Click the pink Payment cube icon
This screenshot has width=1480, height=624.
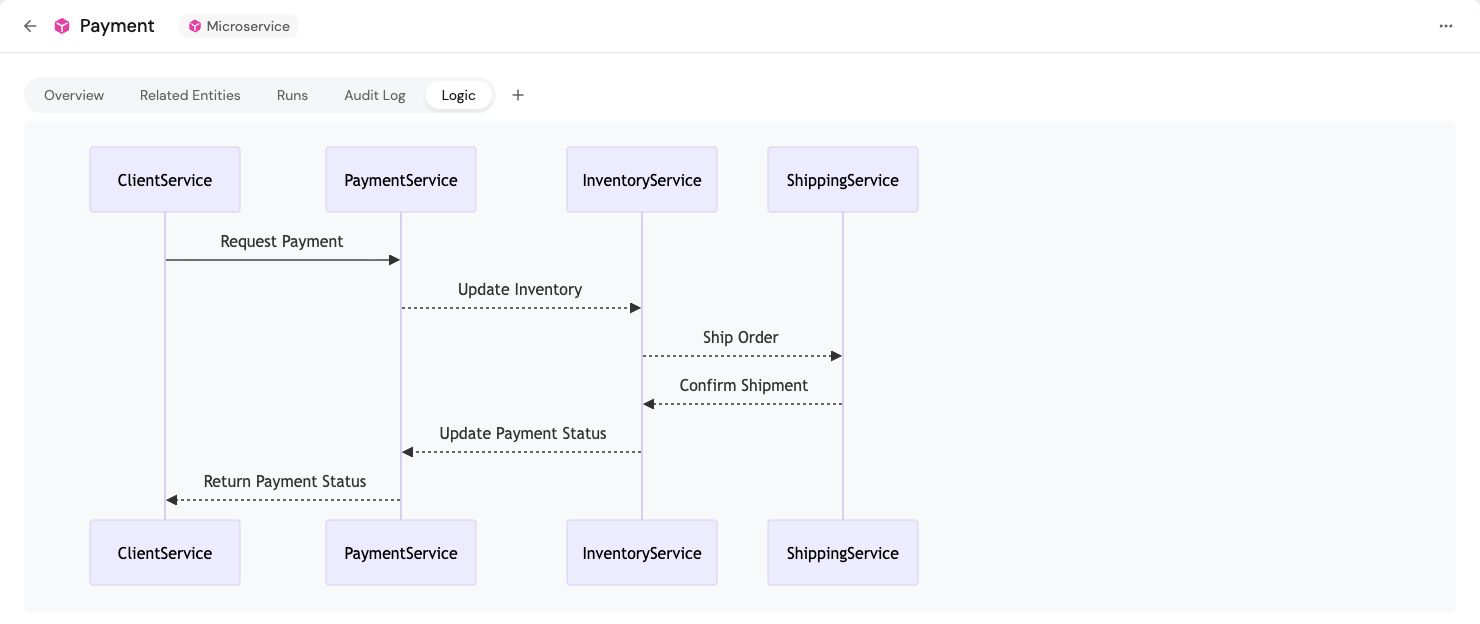click(x=62, y=26)
